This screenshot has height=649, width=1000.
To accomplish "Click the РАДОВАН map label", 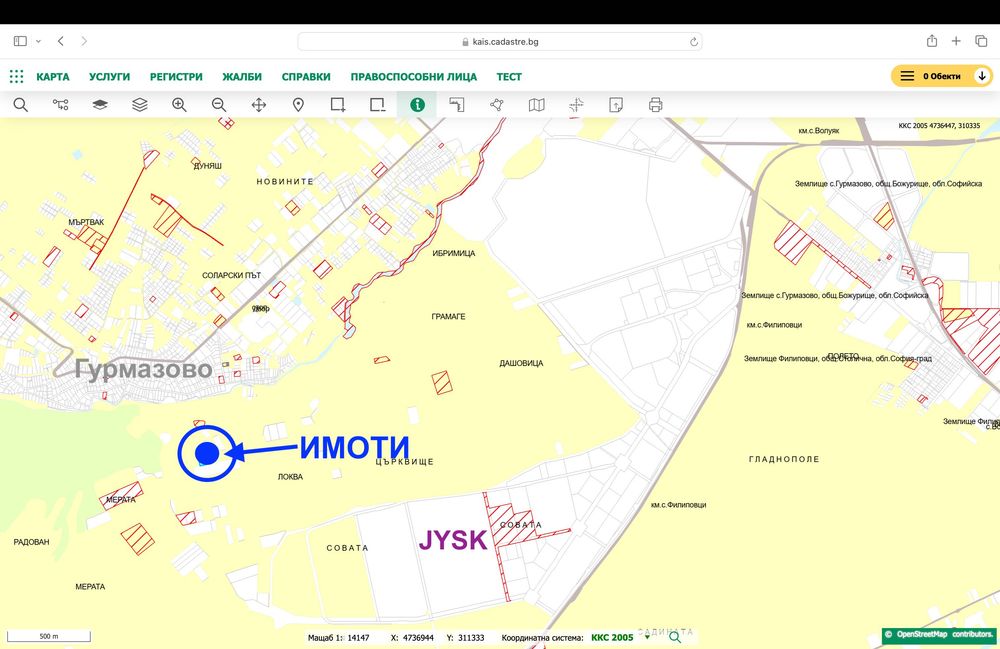I will (x=31, y=542).
